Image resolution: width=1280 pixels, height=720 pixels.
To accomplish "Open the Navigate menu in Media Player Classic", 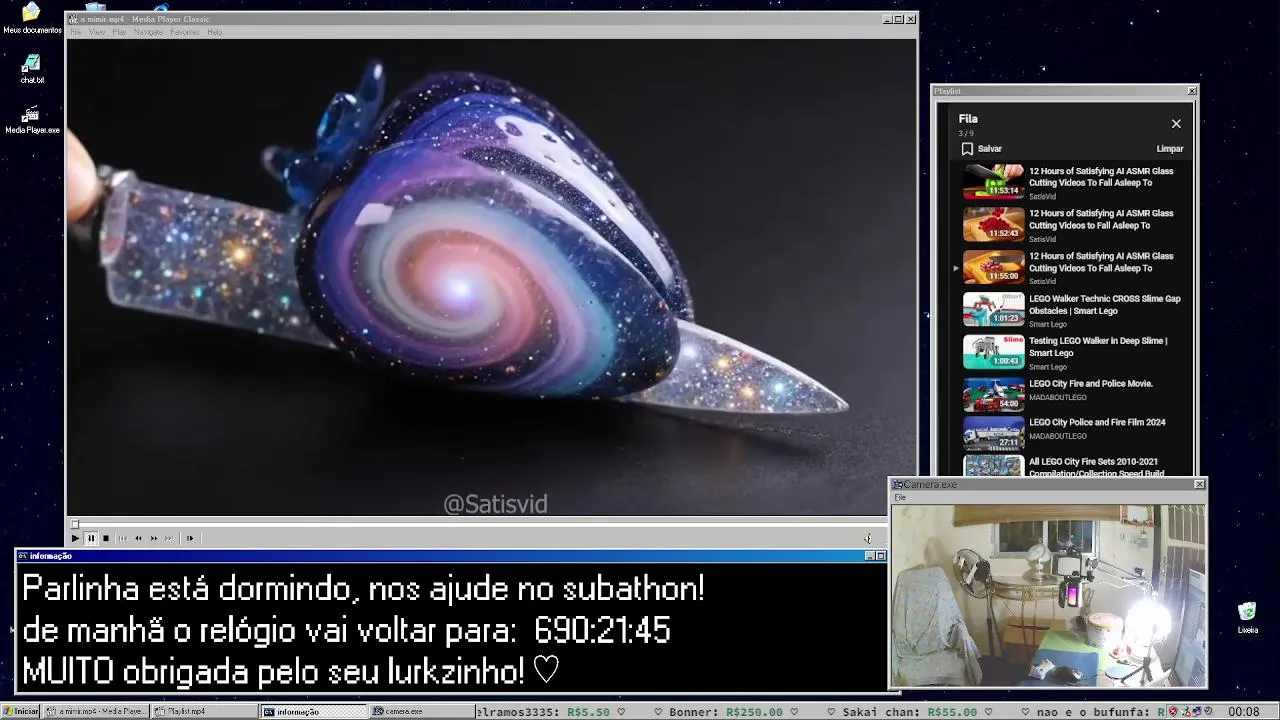I will (149, 32).
